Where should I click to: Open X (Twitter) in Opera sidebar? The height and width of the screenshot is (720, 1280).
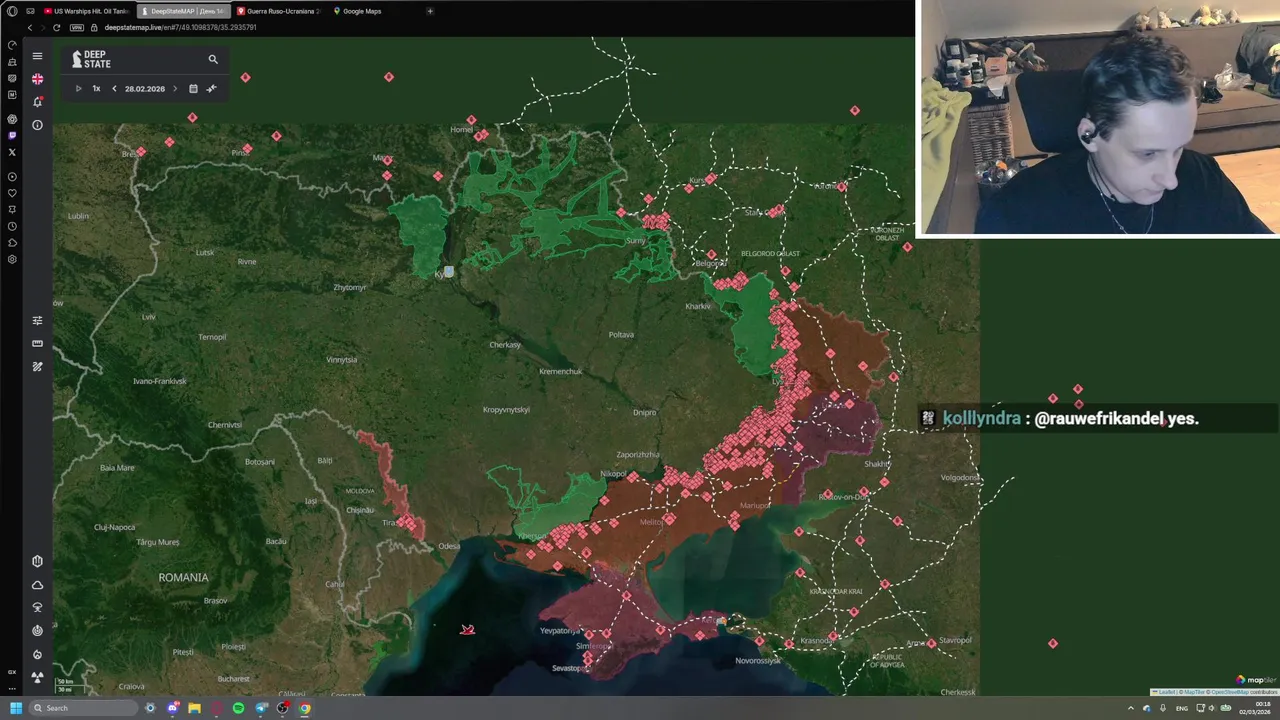coord(12,152)
